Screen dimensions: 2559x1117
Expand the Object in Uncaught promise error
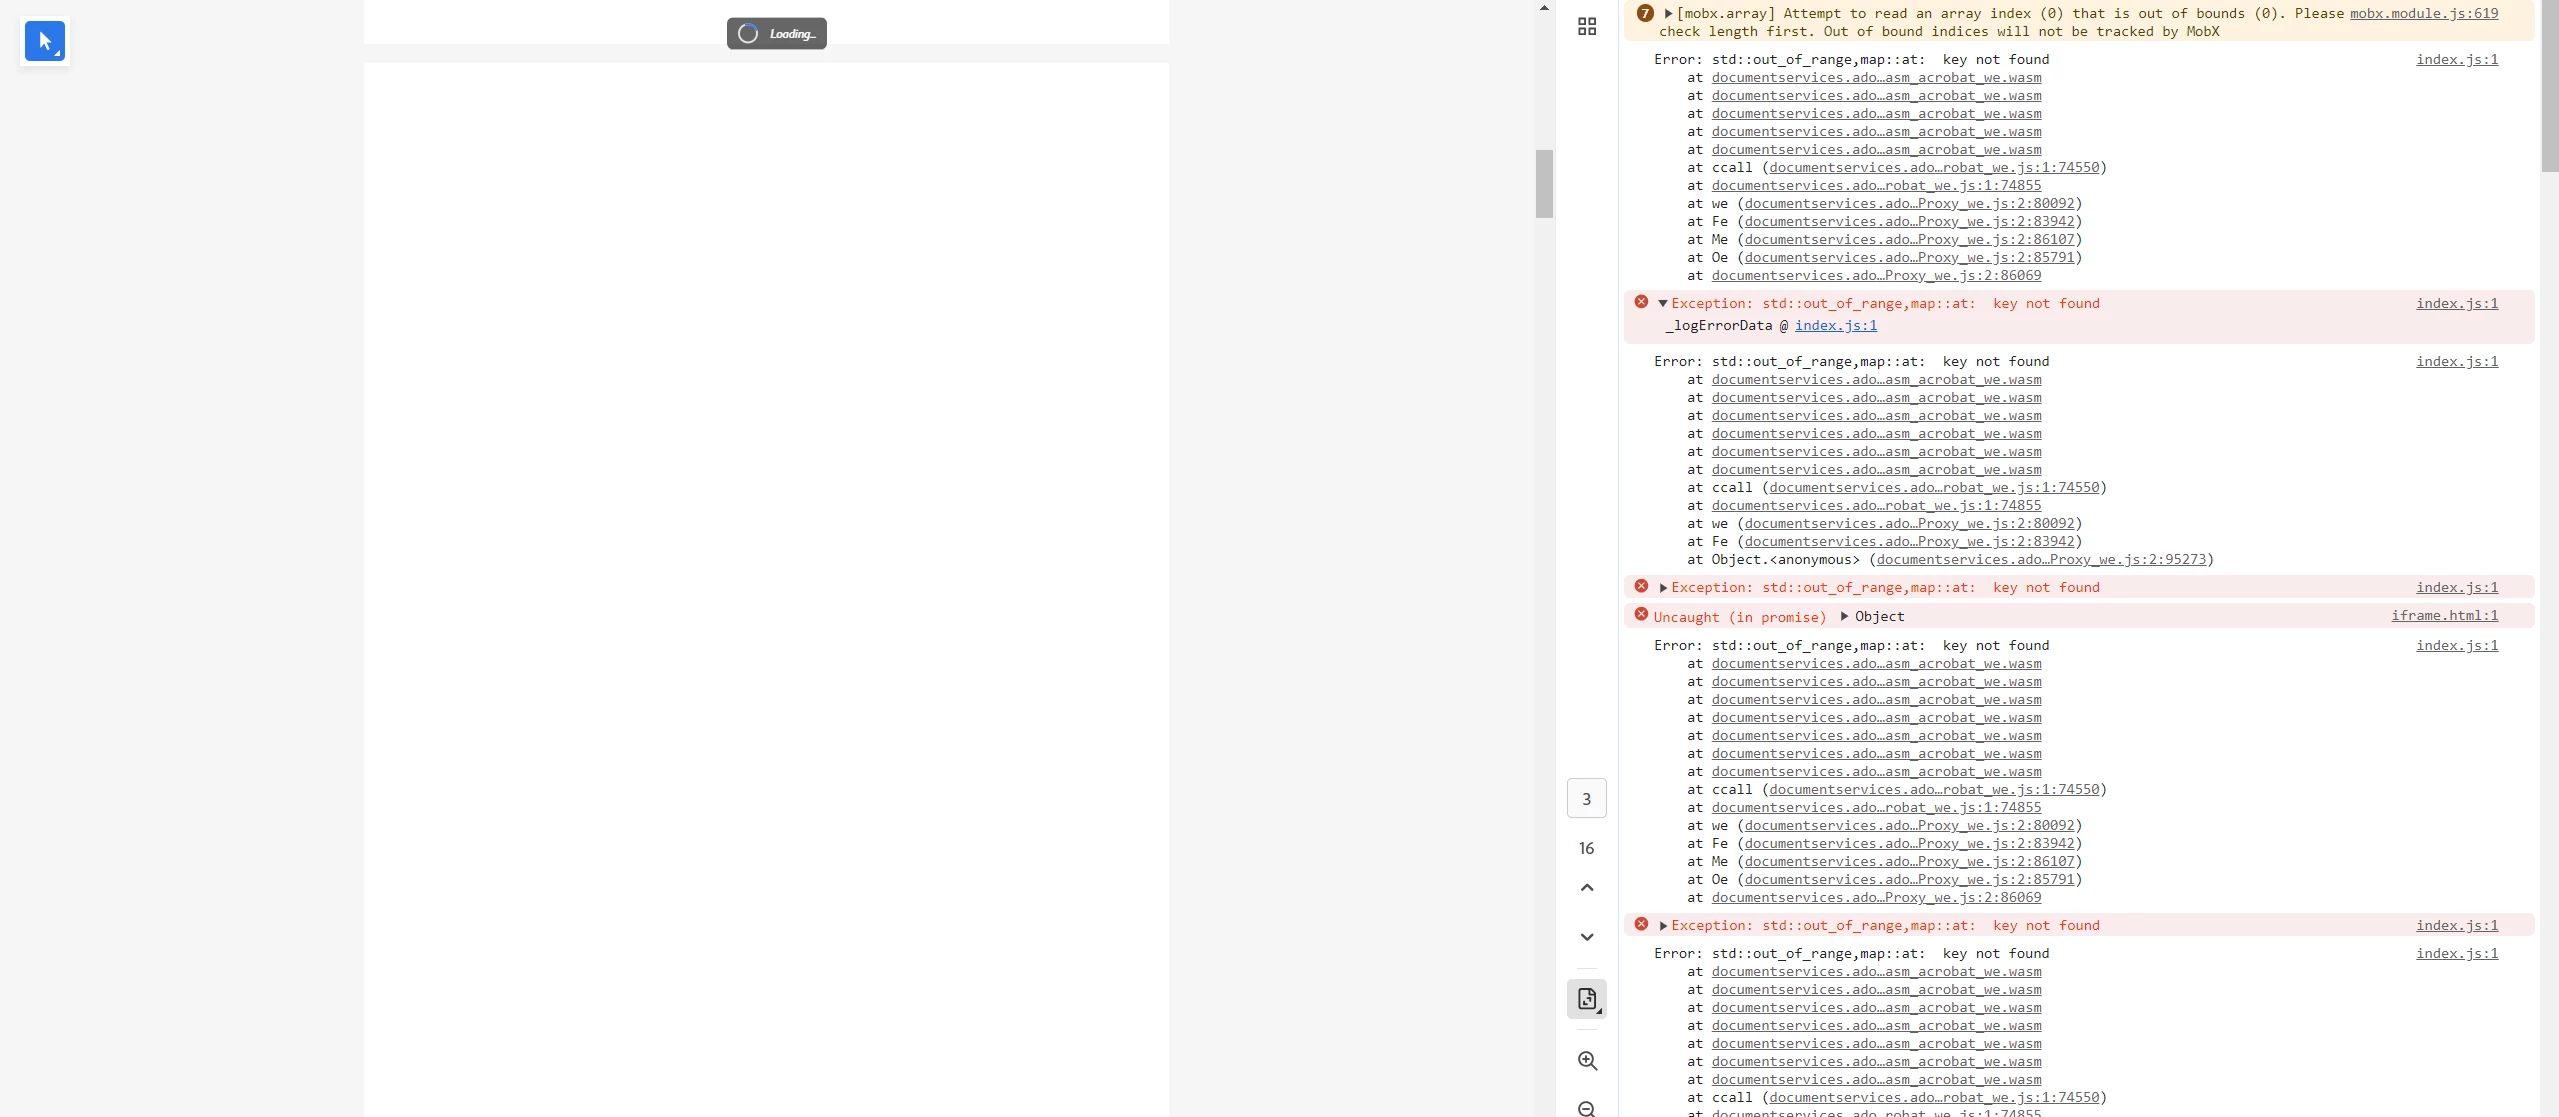[1844, 616]
